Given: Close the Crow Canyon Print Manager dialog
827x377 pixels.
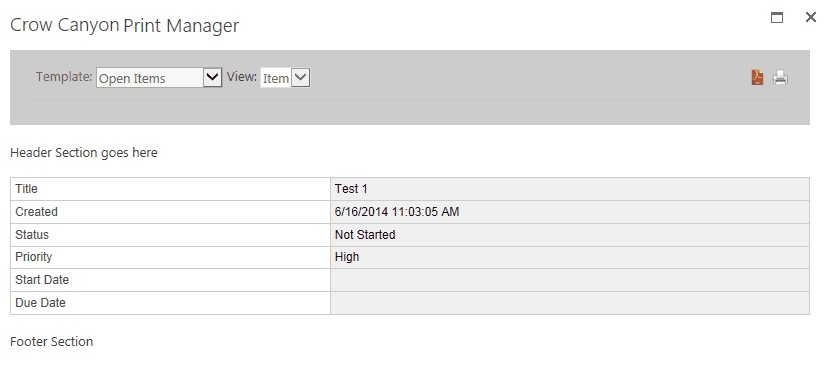Looking at the screenshot, I should [x=811, y=17].
